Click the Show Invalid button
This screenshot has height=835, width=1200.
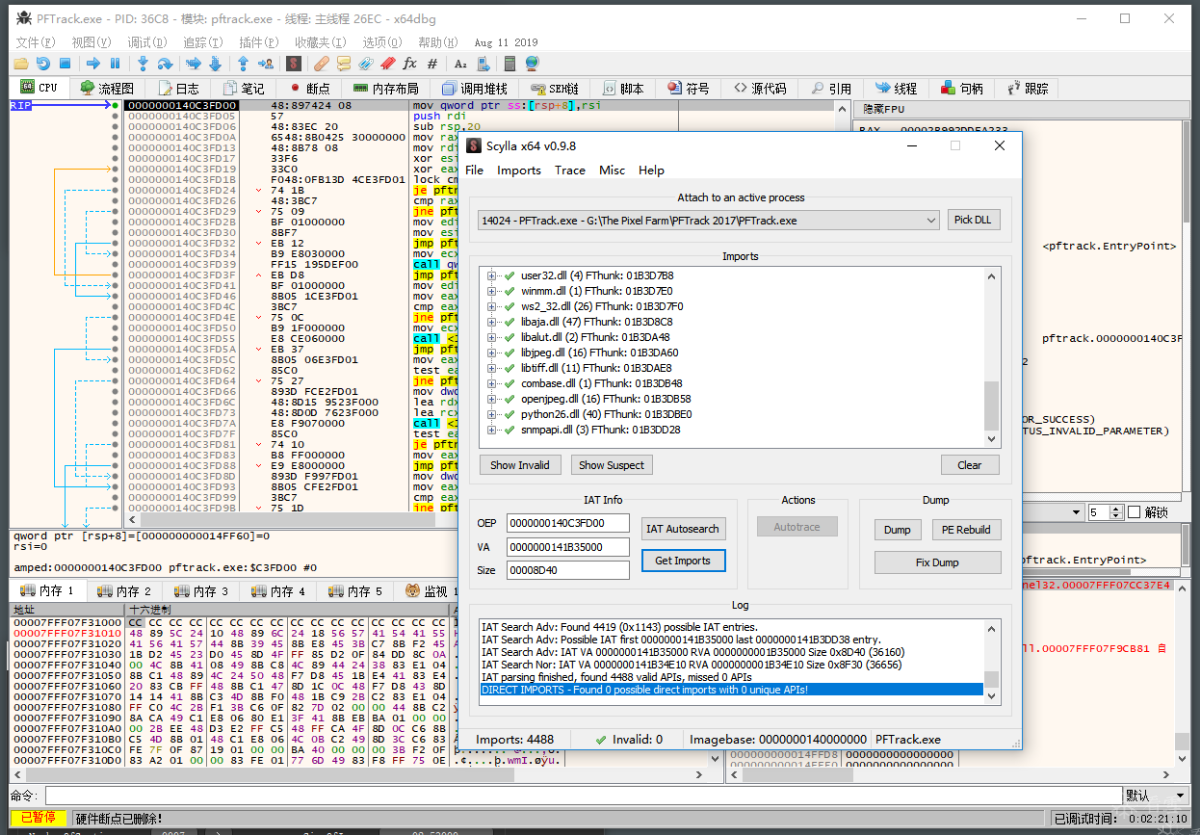click(x=520, y=465)
